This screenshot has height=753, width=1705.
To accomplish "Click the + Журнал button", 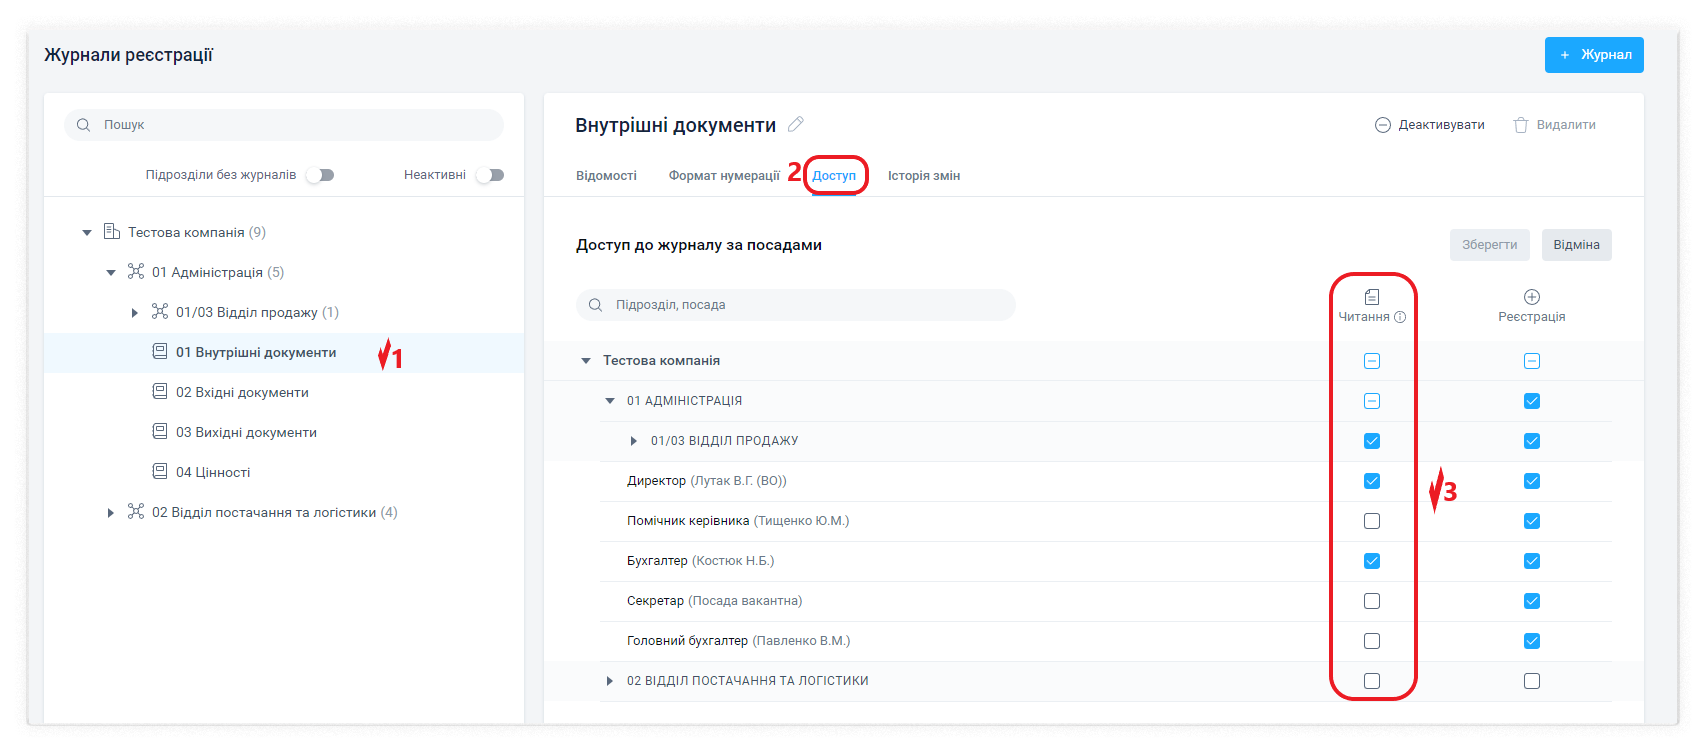I will [x=1593, y=55].
